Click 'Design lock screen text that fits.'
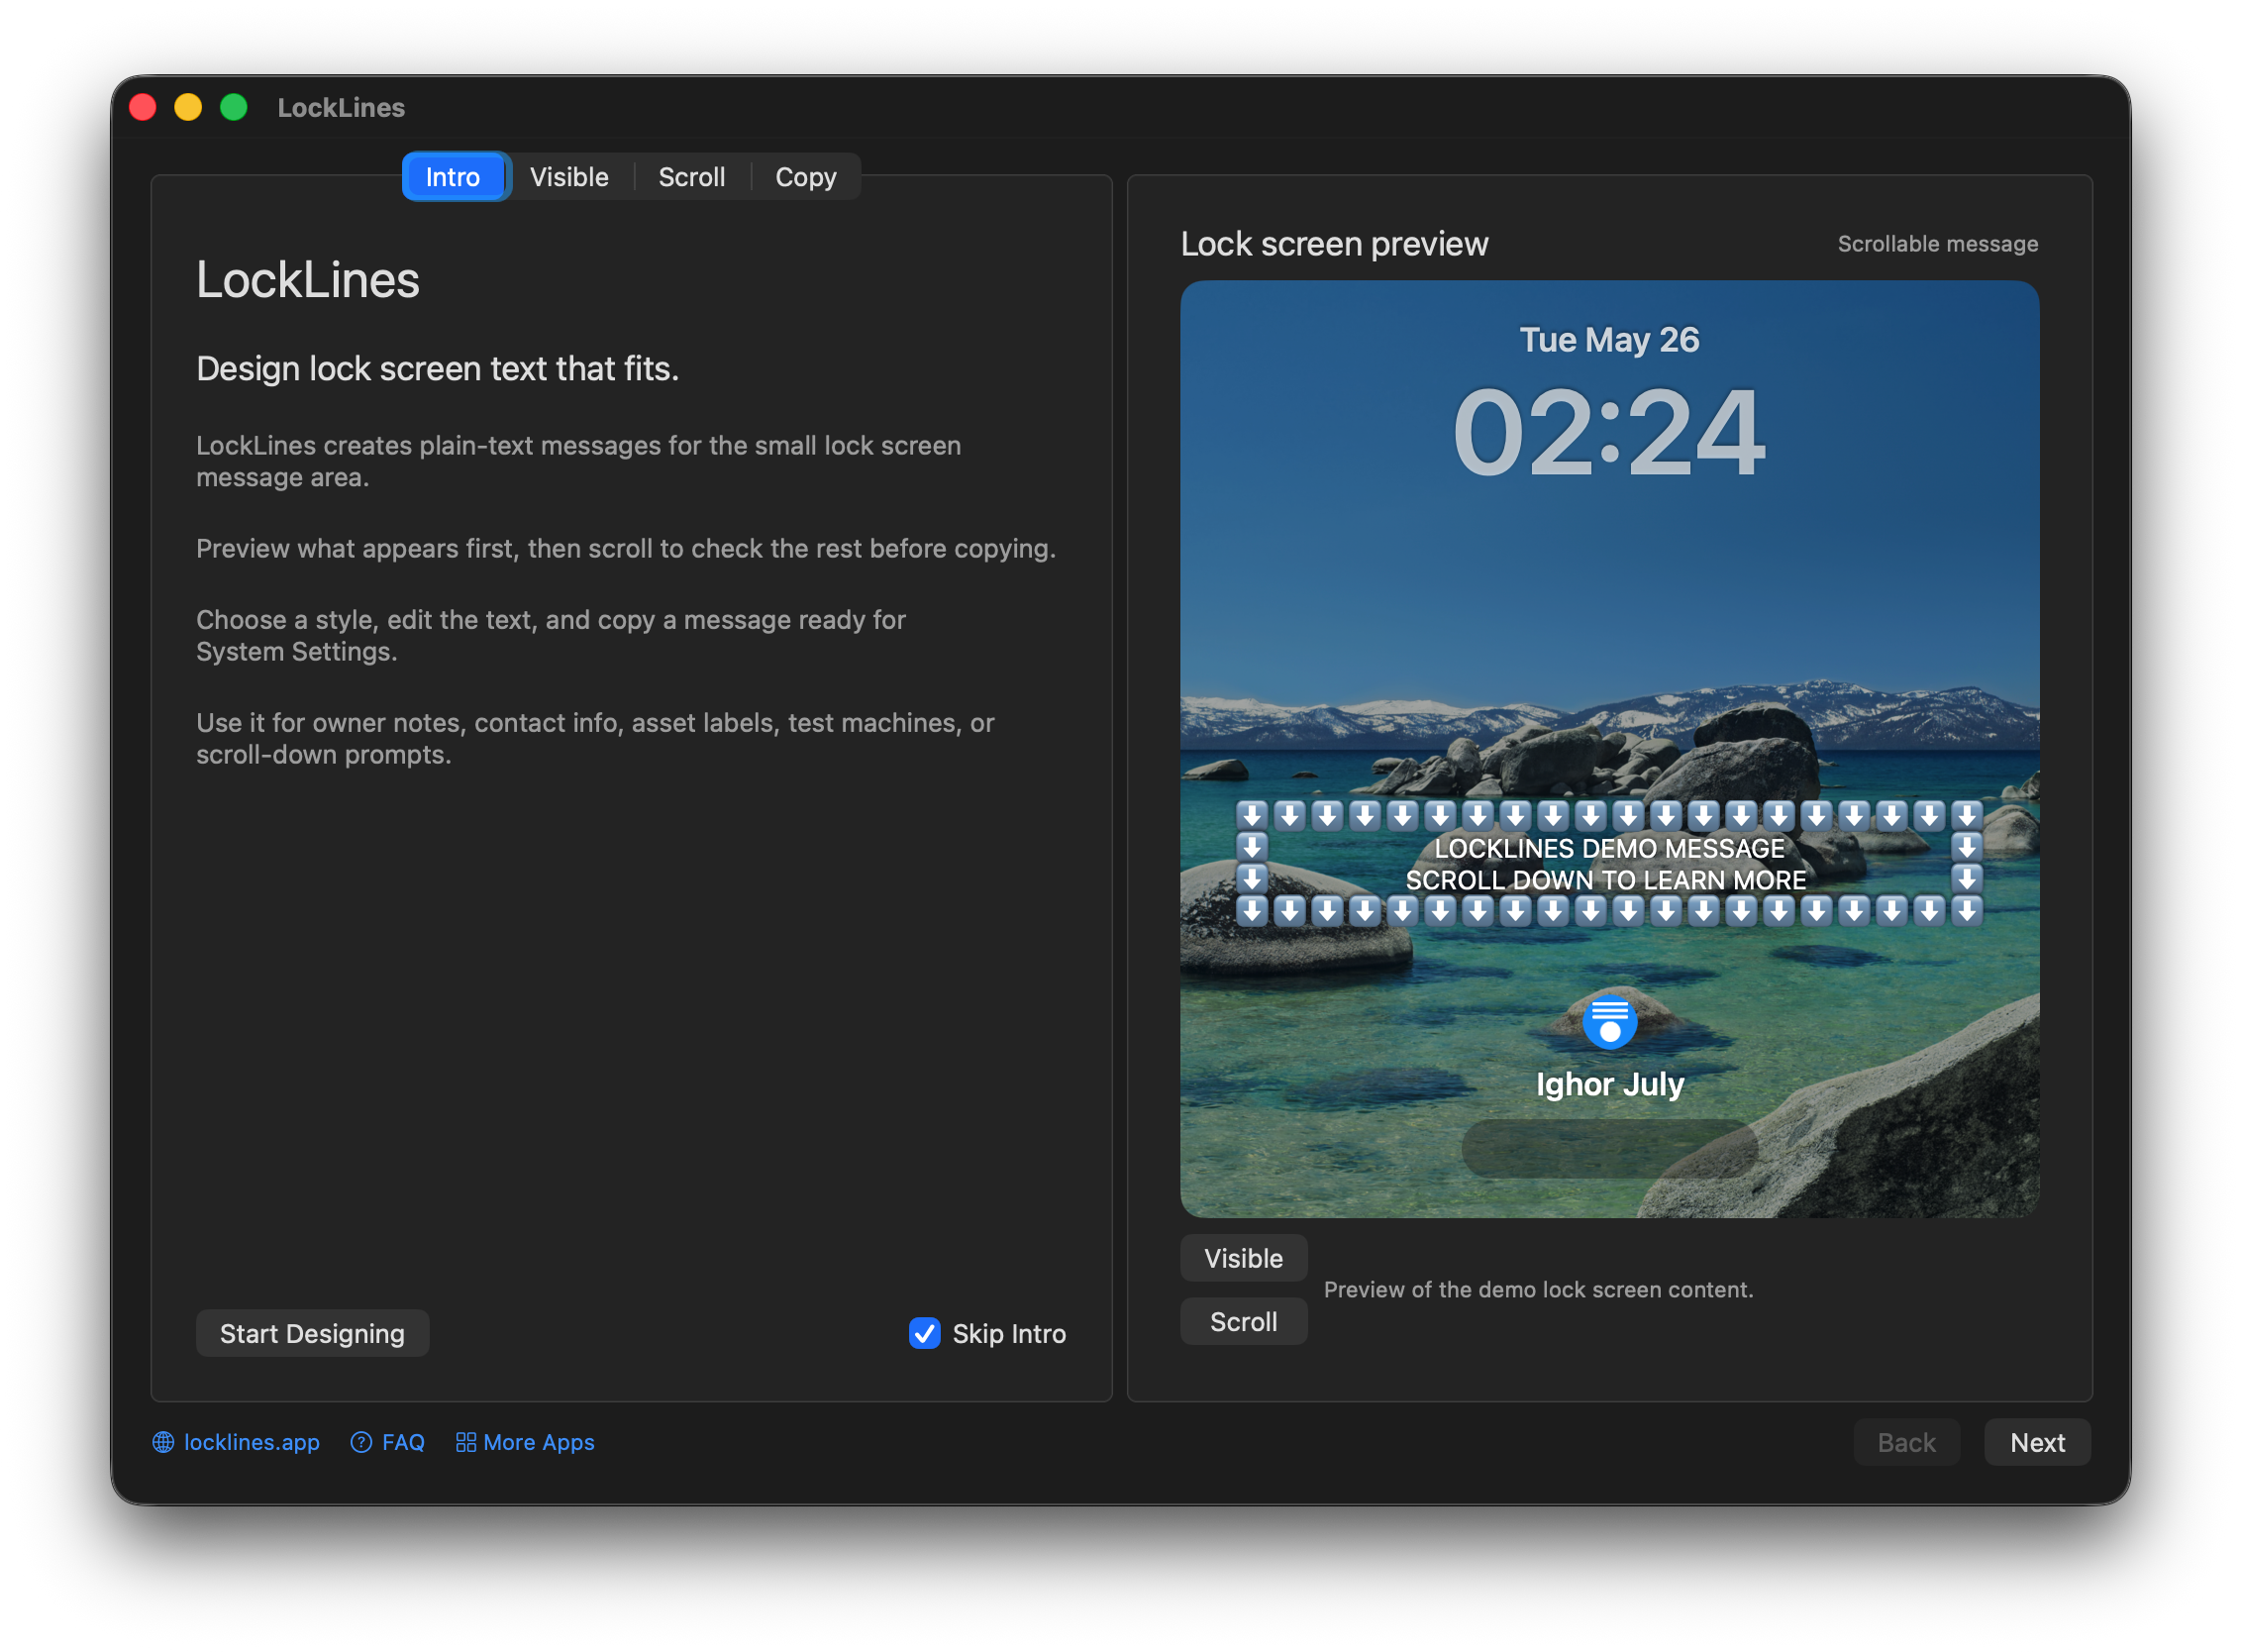This screenshot has width=2242, height=1652. pos(437,369)
